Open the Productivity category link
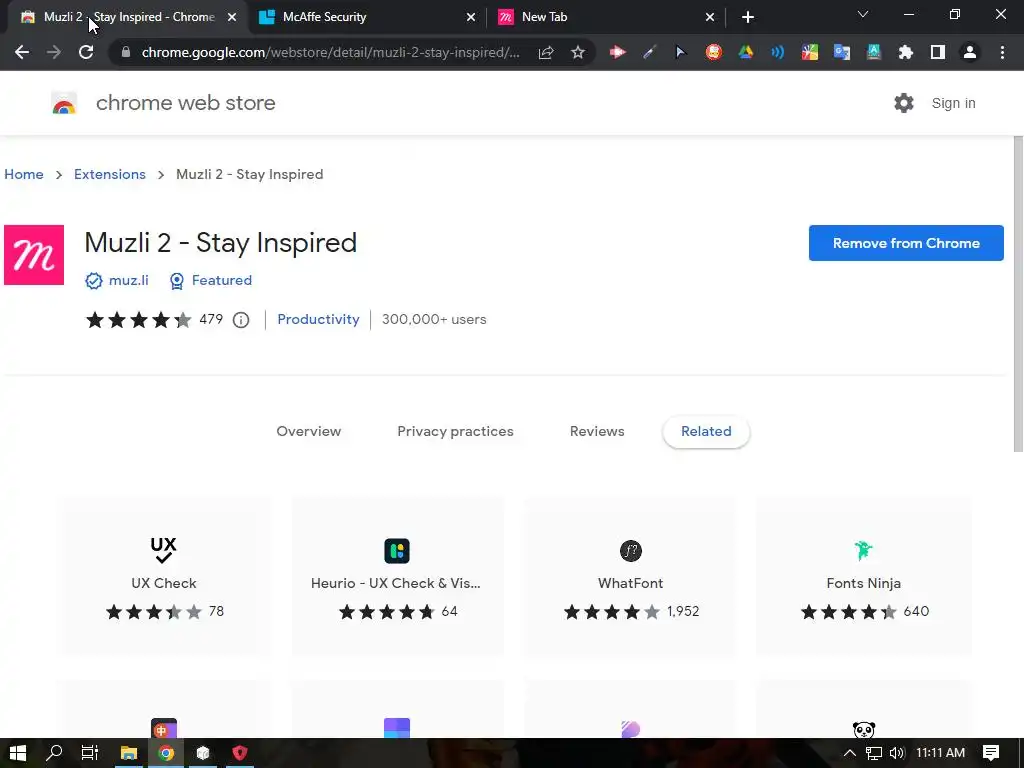1024x768 pixels. pos(318,319)
